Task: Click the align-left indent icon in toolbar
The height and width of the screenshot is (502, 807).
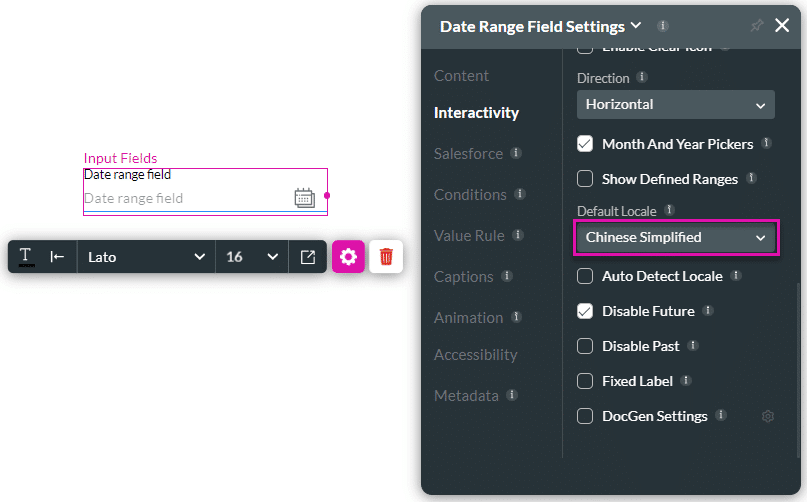Action: pos(58,257)
